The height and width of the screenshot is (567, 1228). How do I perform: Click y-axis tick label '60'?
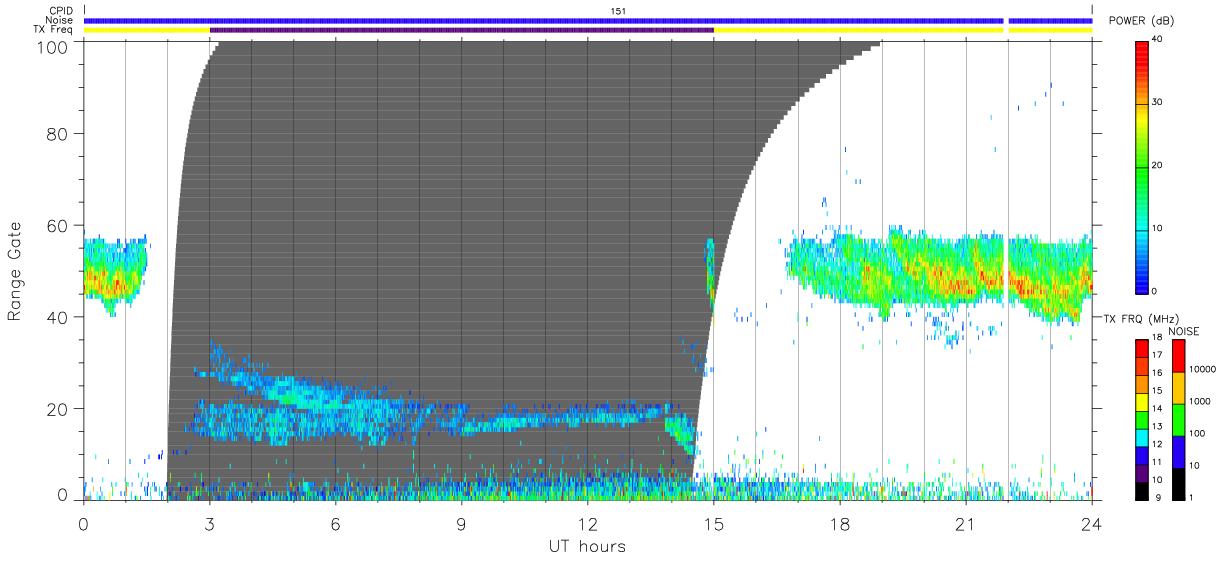pos(57,225)
